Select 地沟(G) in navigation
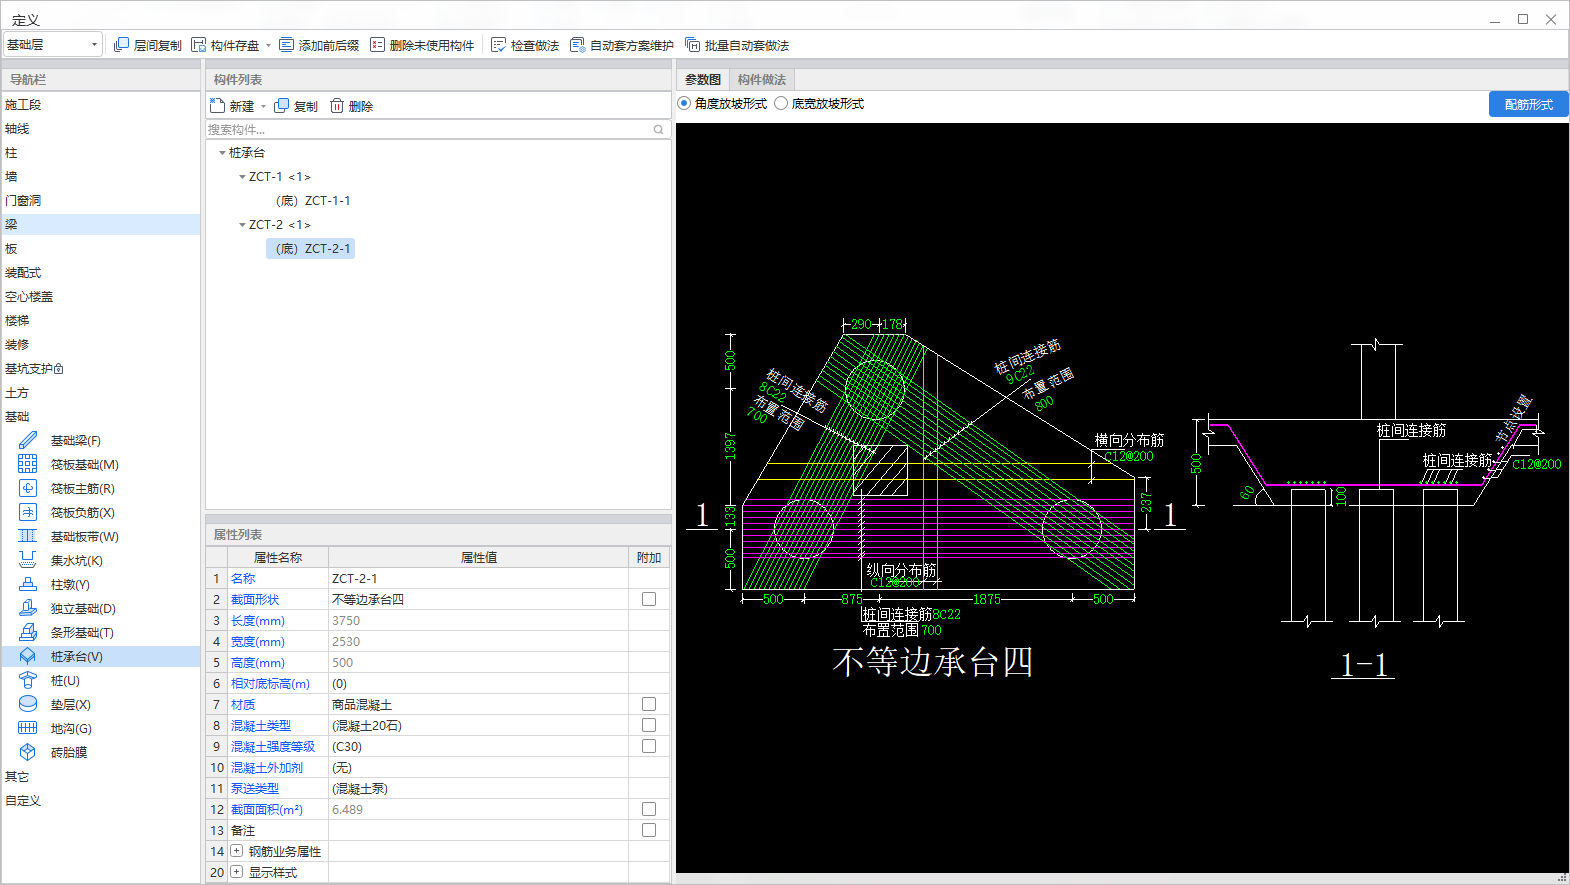 [x=71, y=728]
